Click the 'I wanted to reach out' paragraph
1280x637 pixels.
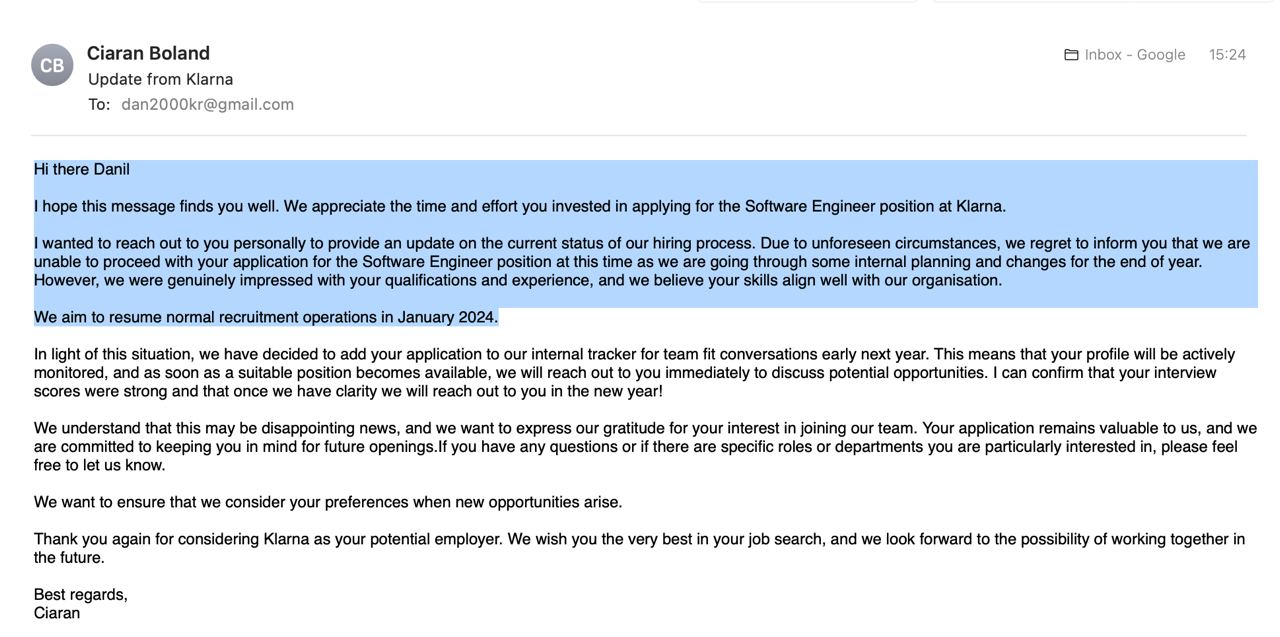[642, 262]
